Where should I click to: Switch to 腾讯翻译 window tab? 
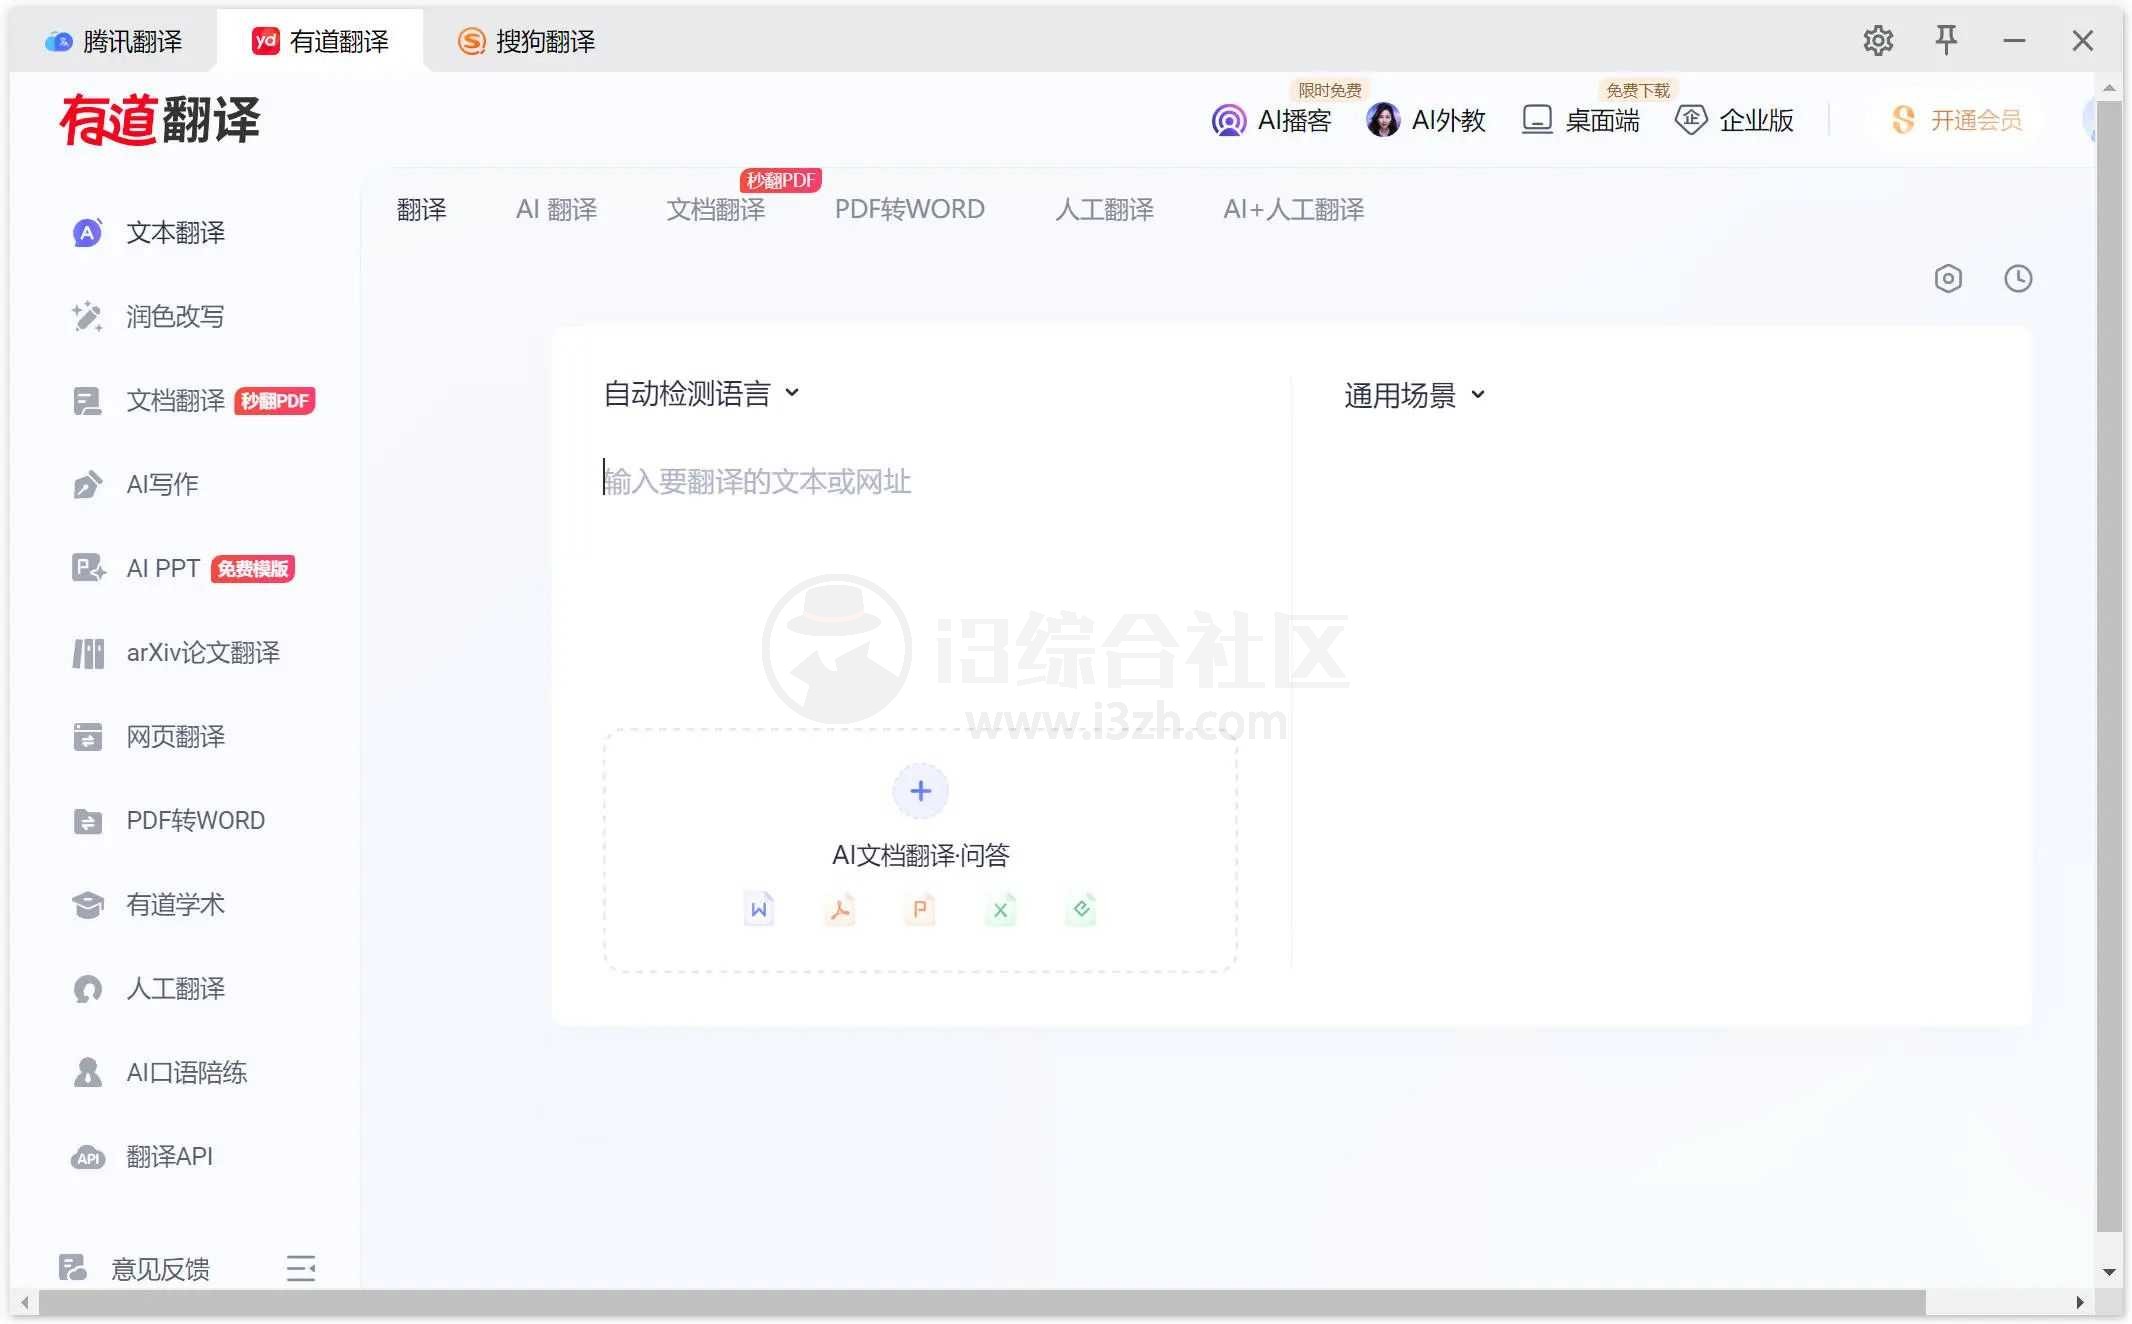[114, 41]
